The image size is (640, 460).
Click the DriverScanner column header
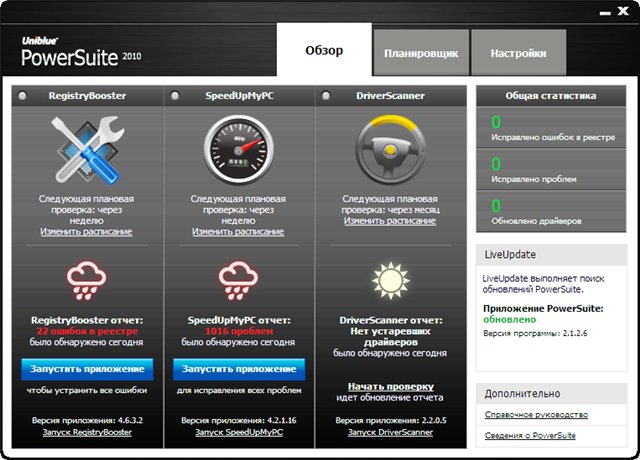point(391,96)
